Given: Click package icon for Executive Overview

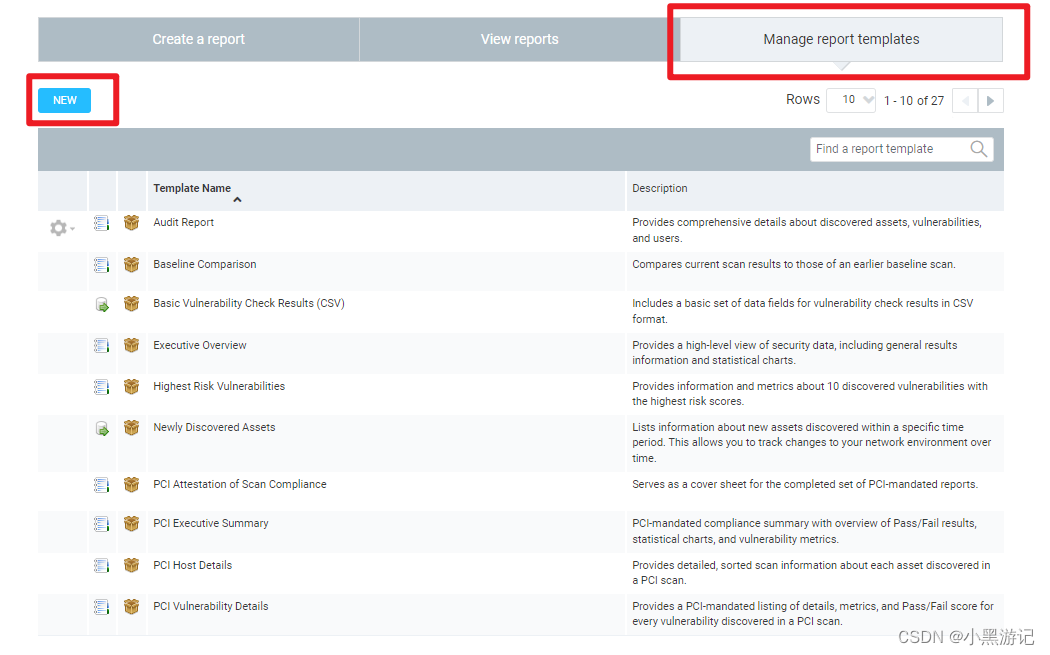Looking at the screenshot, I should click(131, 345).
